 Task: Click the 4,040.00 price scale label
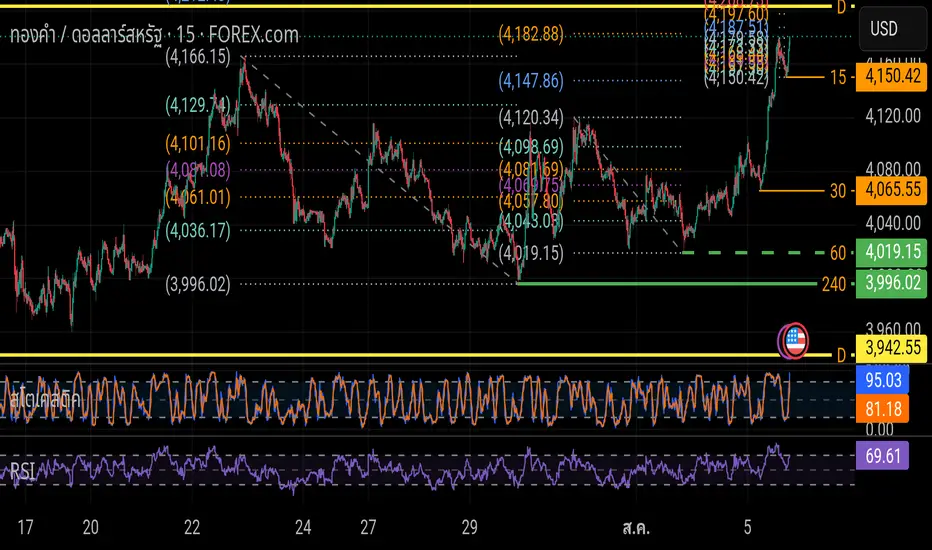pyautogui.click(x=893, y=224)
